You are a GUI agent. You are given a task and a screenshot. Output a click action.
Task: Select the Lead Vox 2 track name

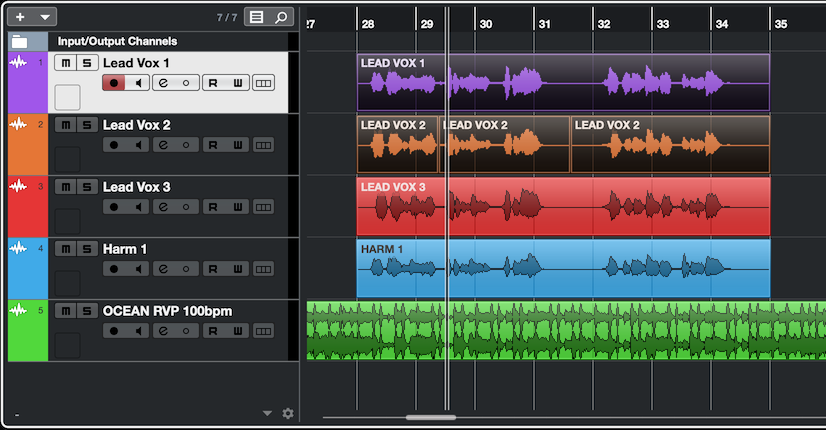[x=136, y=125]
